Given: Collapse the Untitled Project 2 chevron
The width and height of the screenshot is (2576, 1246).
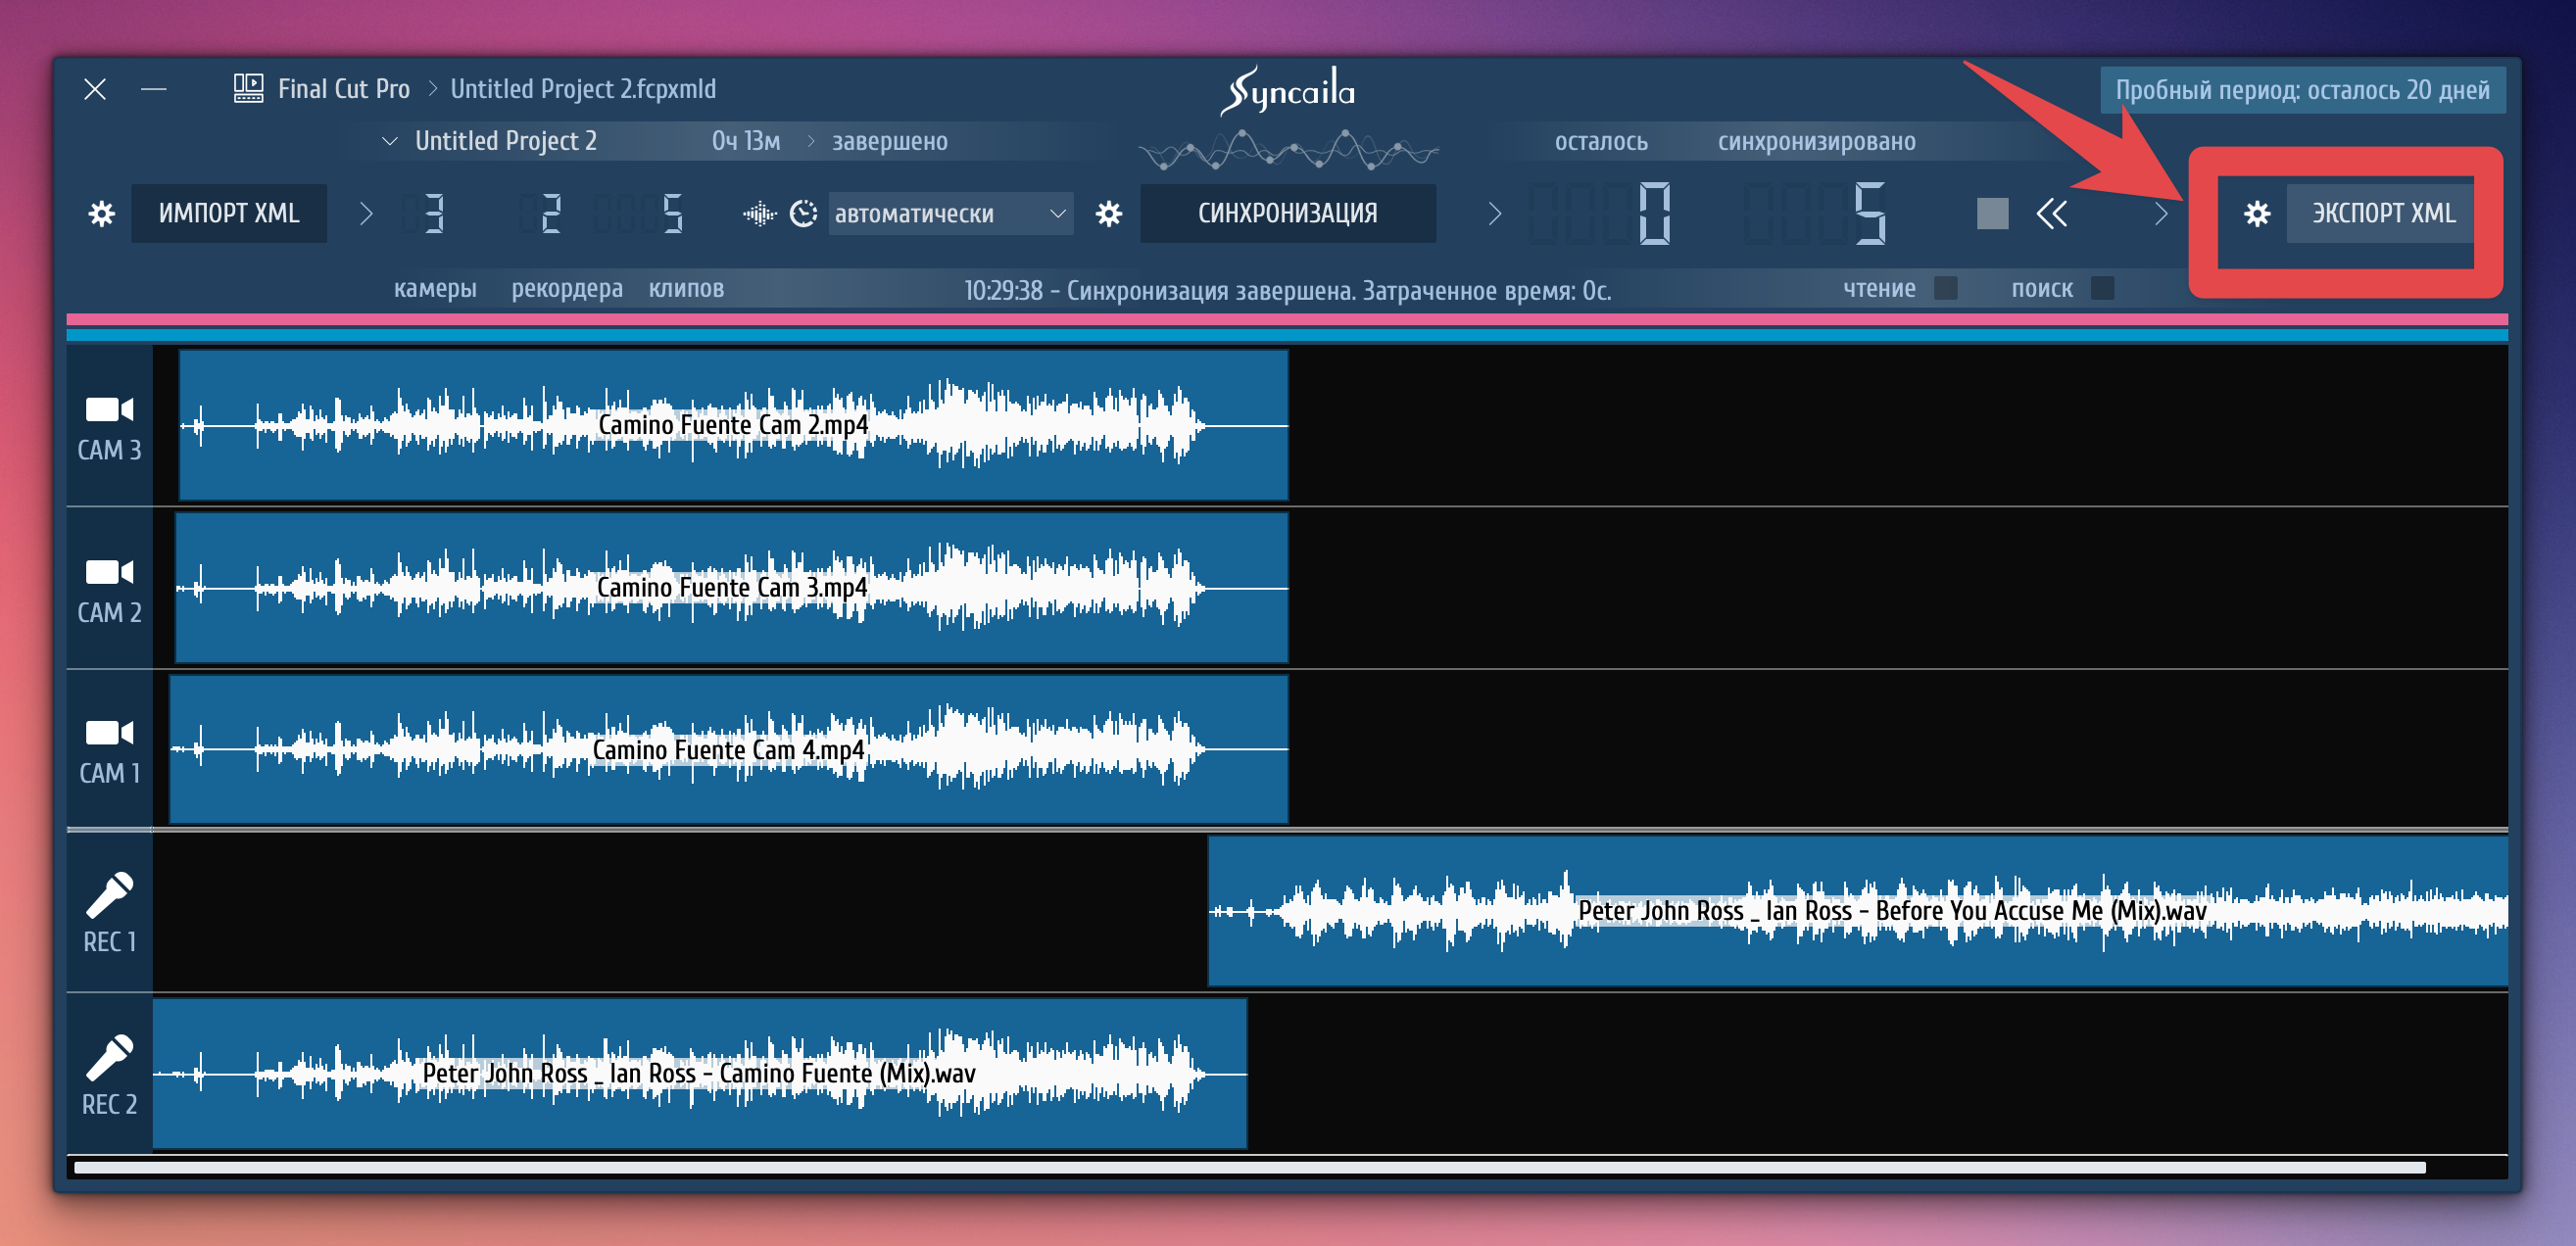Looking at the screenshot, I should tap(390, 141).
